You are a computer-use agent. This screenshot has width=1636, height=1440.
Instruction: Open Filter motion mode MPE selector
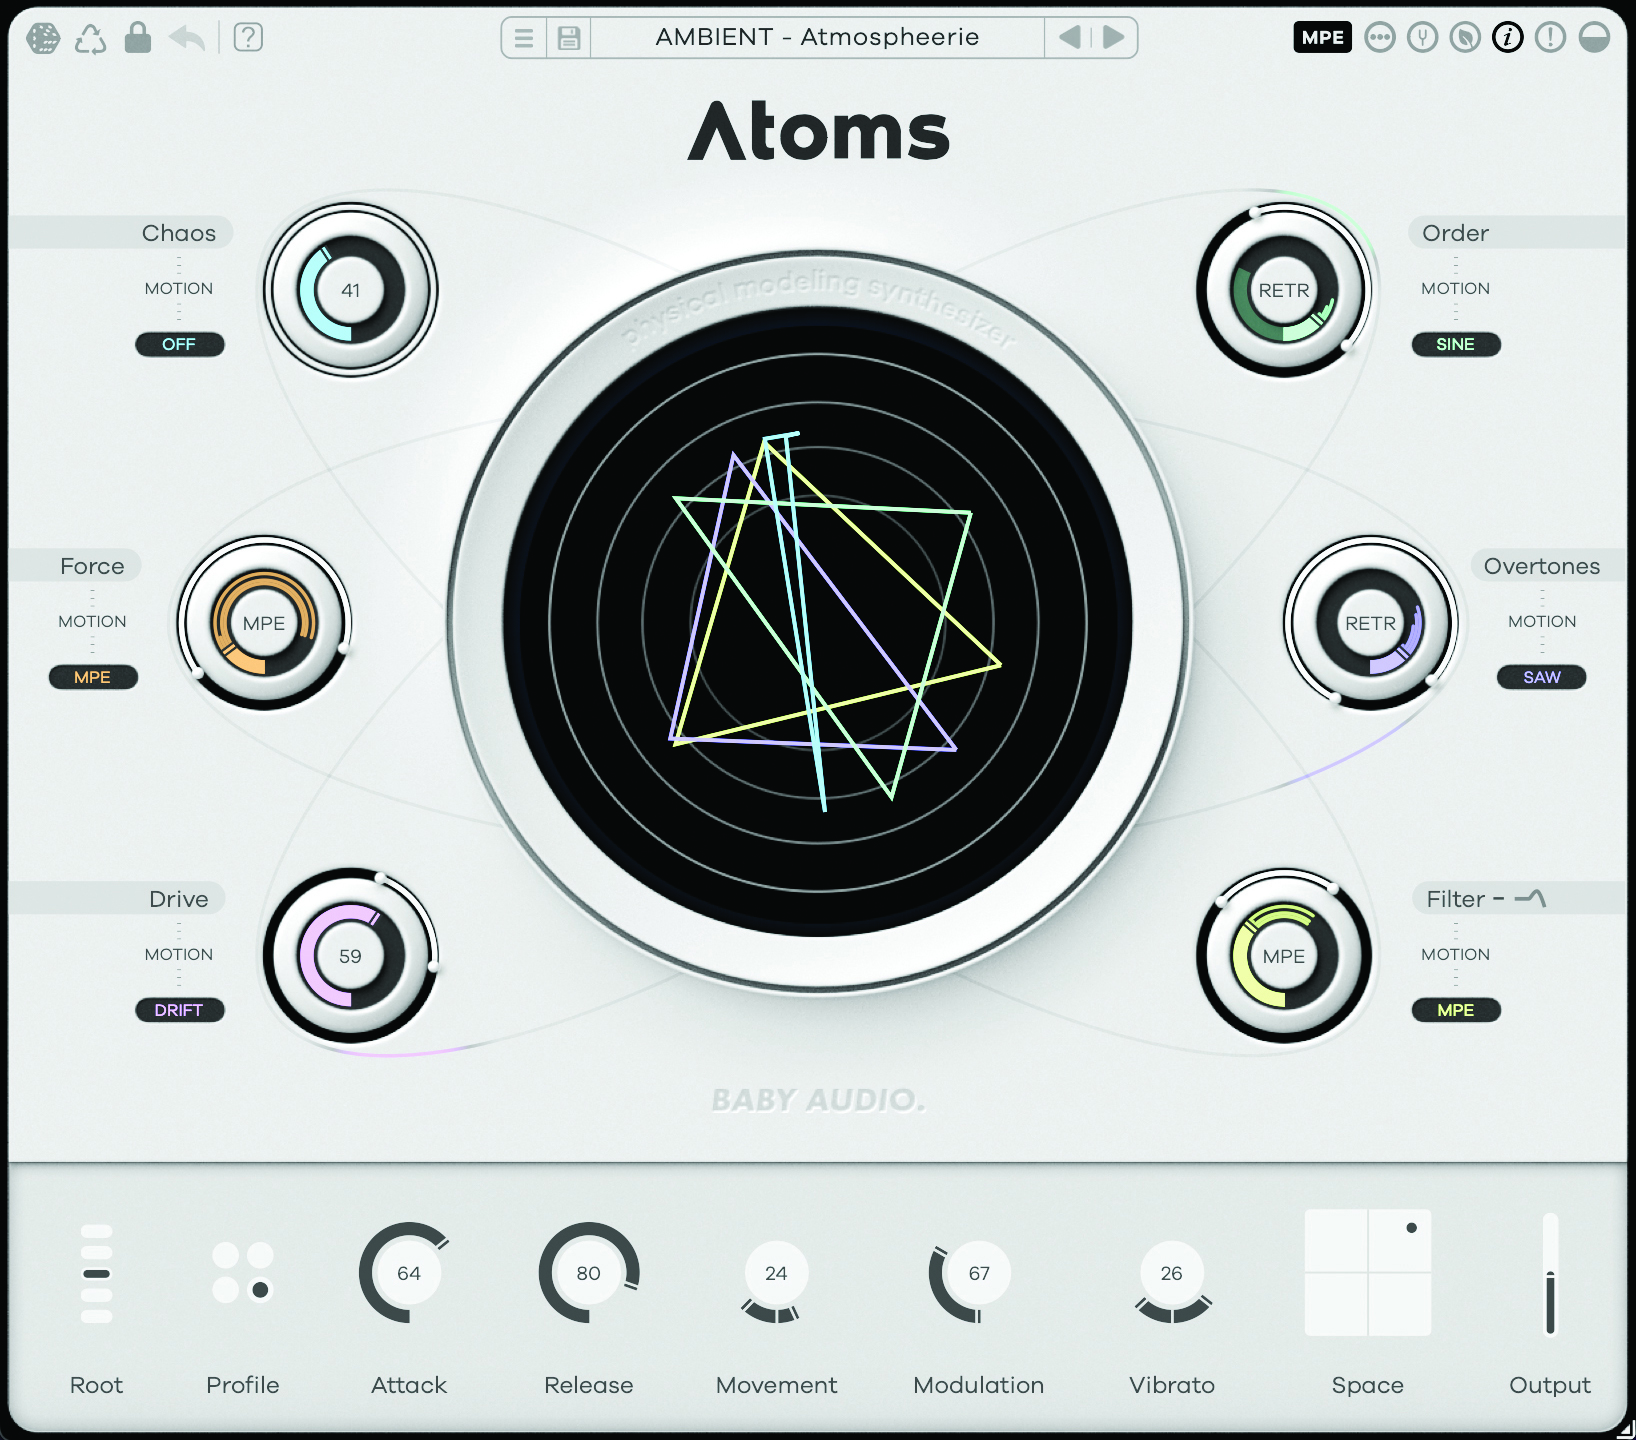click(1456, 1010)
